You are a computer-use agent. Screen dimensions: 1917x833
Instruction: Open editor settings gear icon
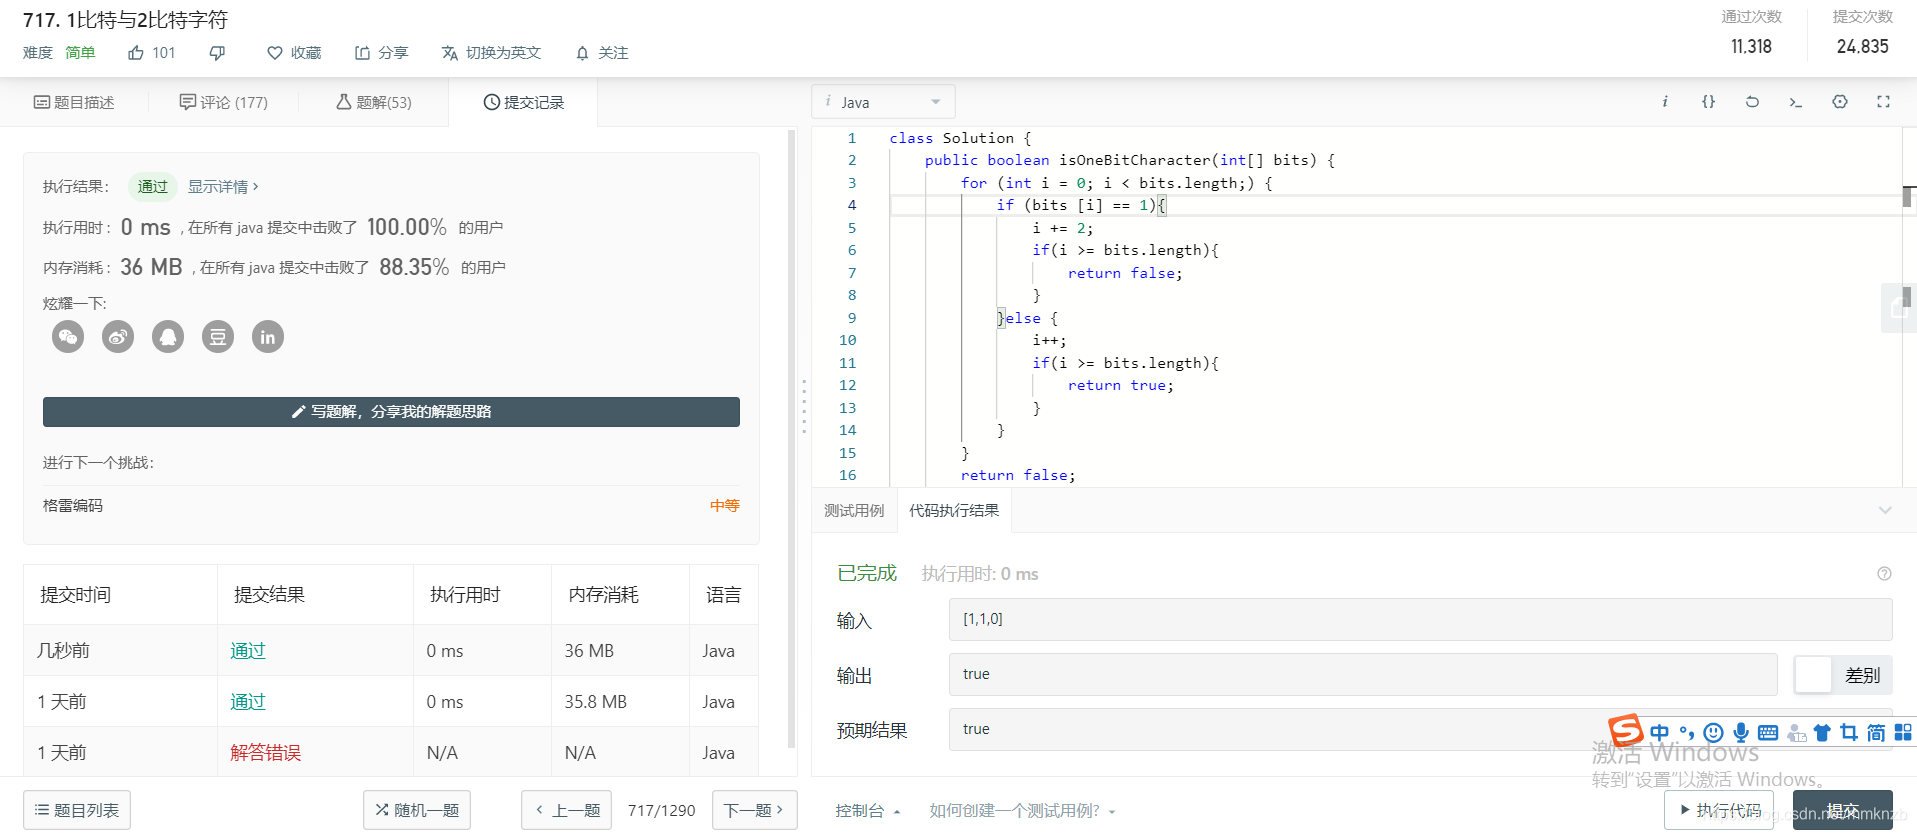coord(1840,102)
